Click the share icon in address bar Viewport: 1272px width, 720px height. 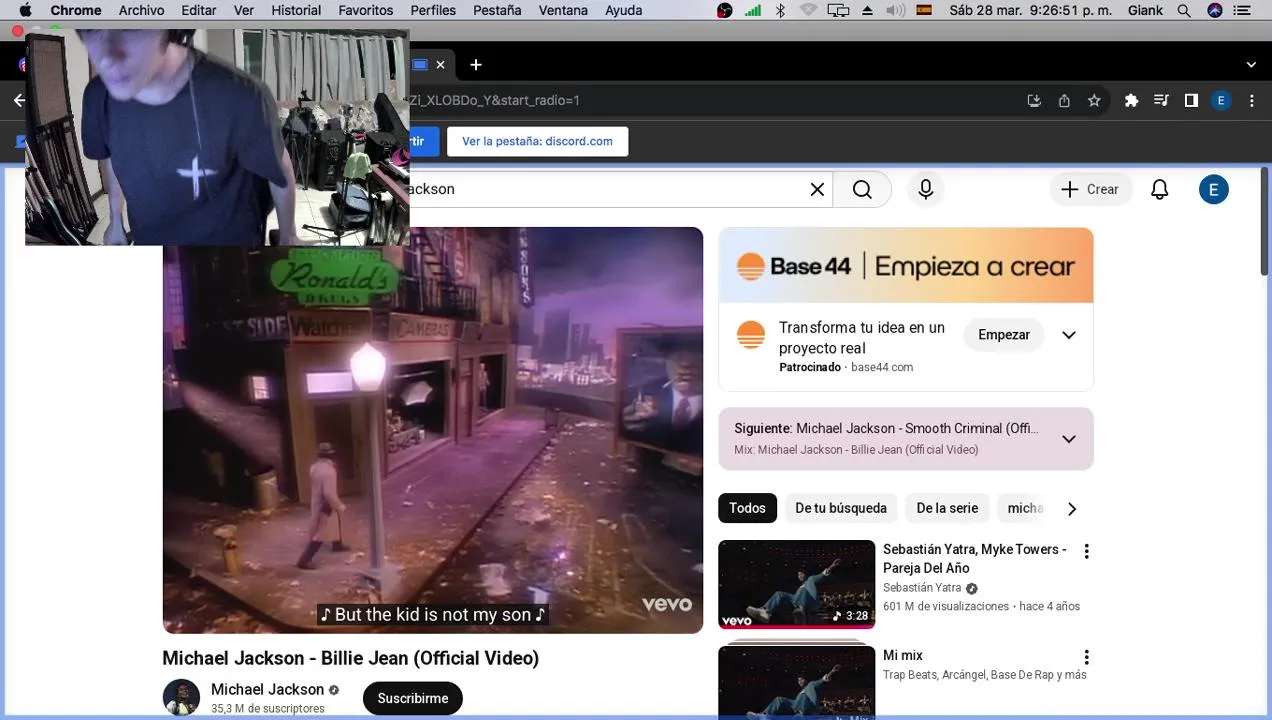tap(1064, 100)
